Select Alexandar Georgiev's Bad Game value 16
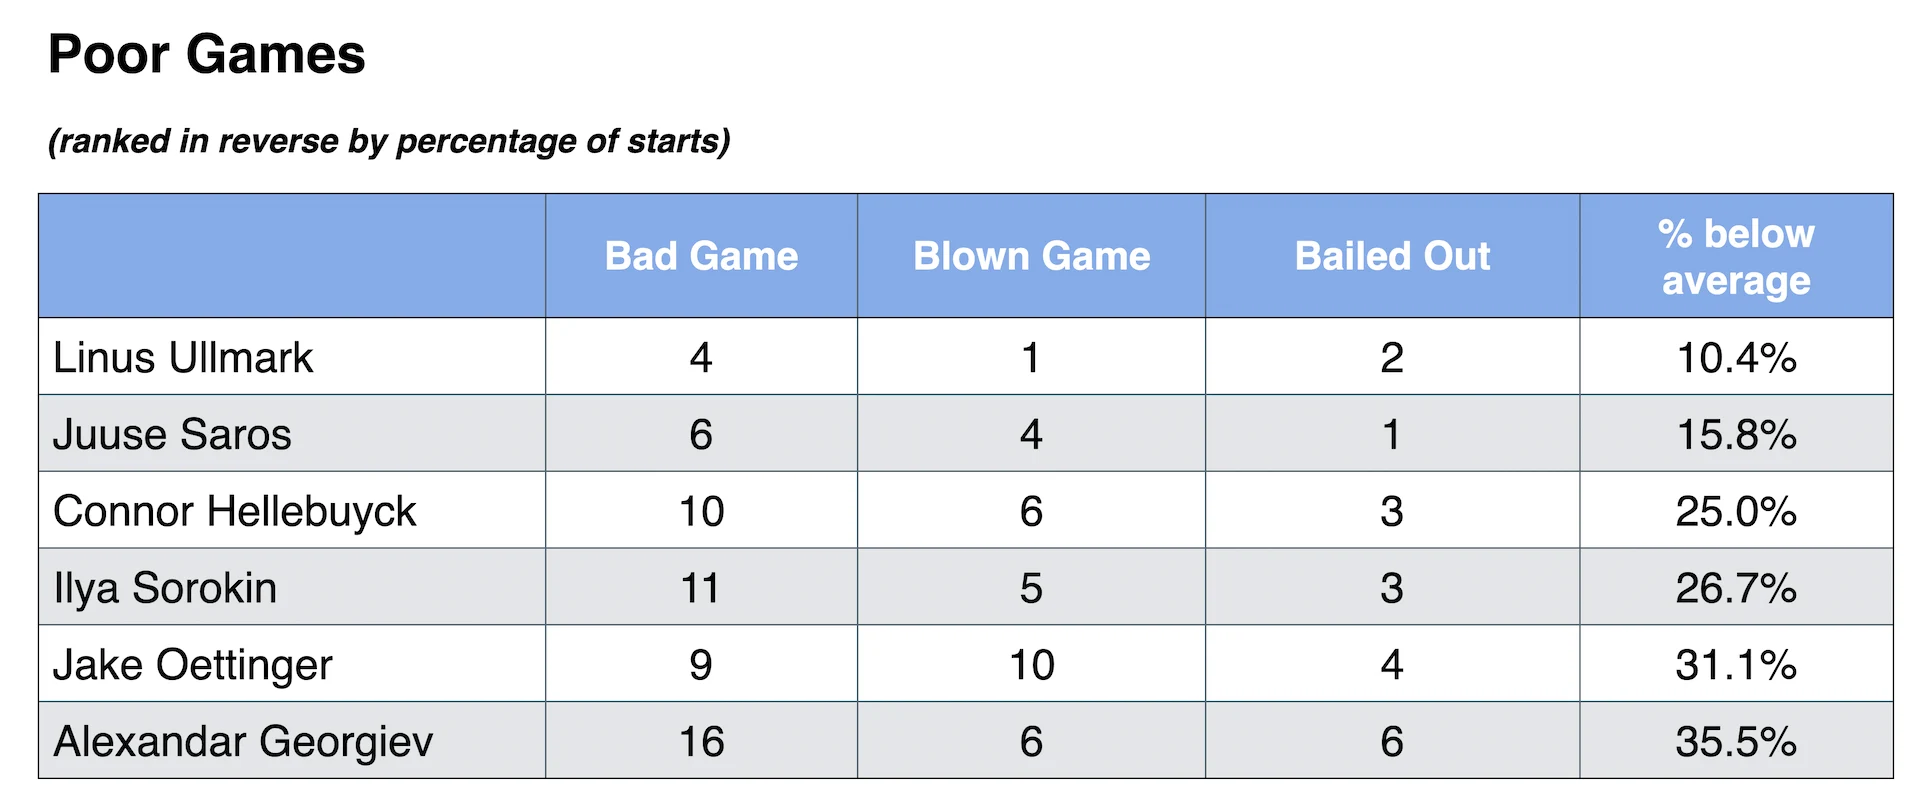Image resolution: width=1920 pixels, height=810 pixels. point(701,742)
